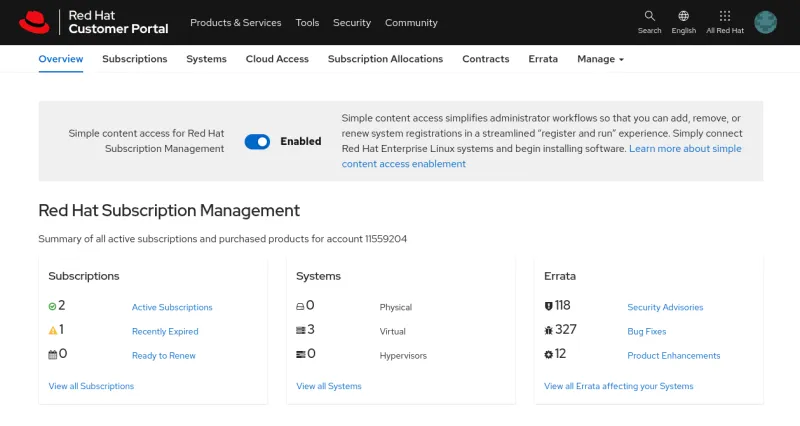The width and height of the screenshot is (800, 426).
Task: Click the Errata card heading
Action: pyautogui.click(x=560, y=276)
